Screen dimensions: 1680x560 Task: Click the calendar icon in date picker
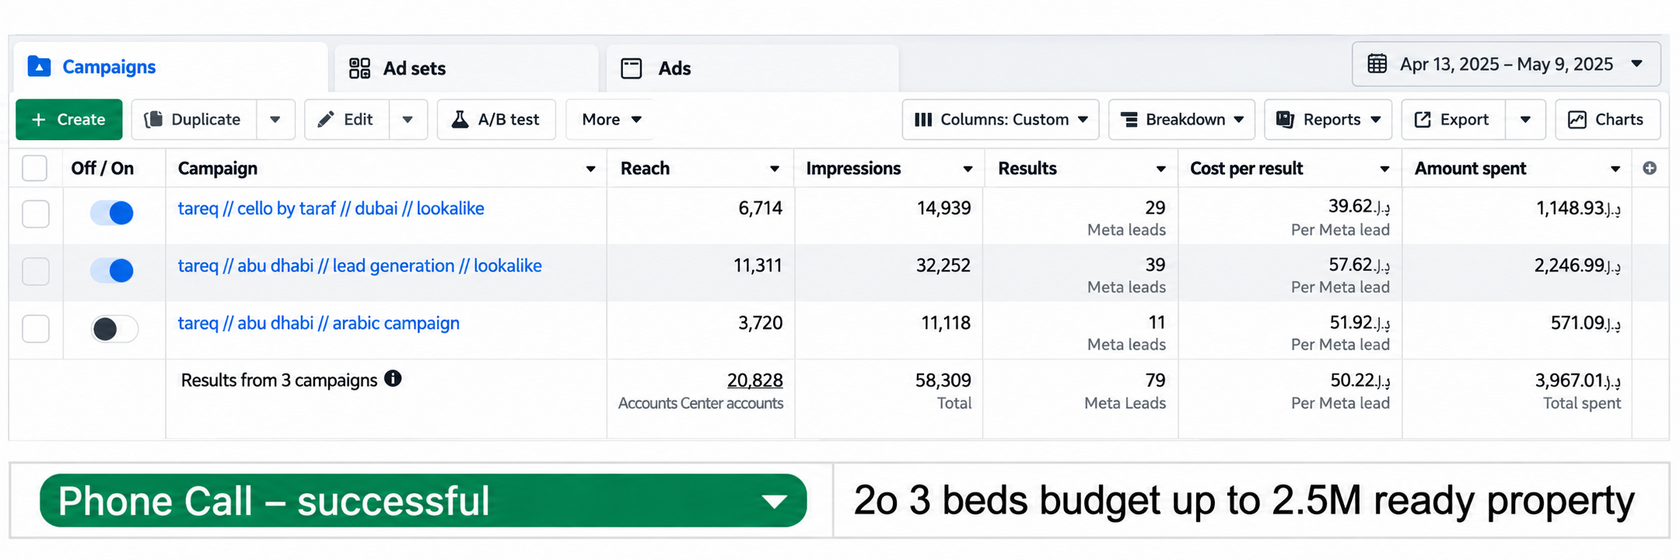tap(1377, 64)
